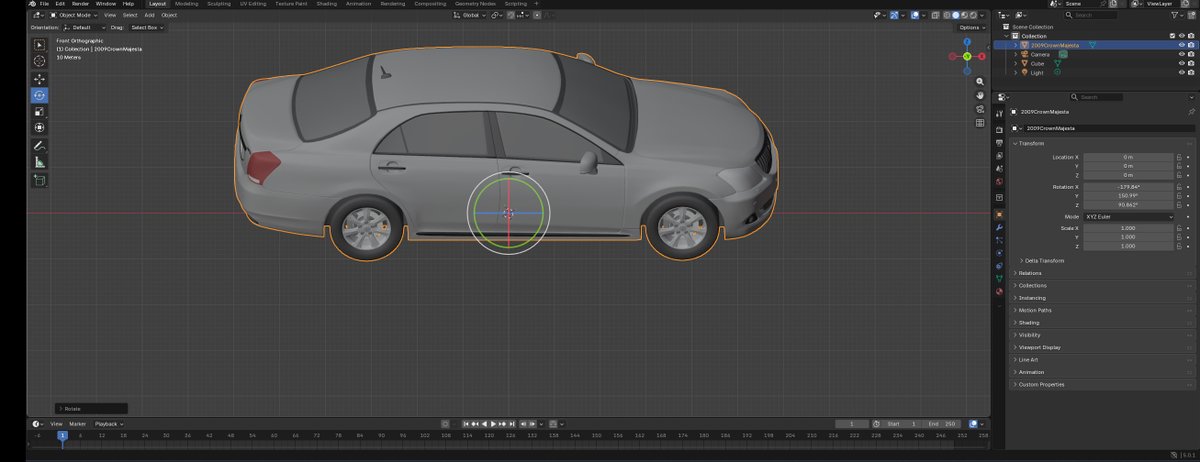
Task: Open the Render menu
Action: (80, 4)
